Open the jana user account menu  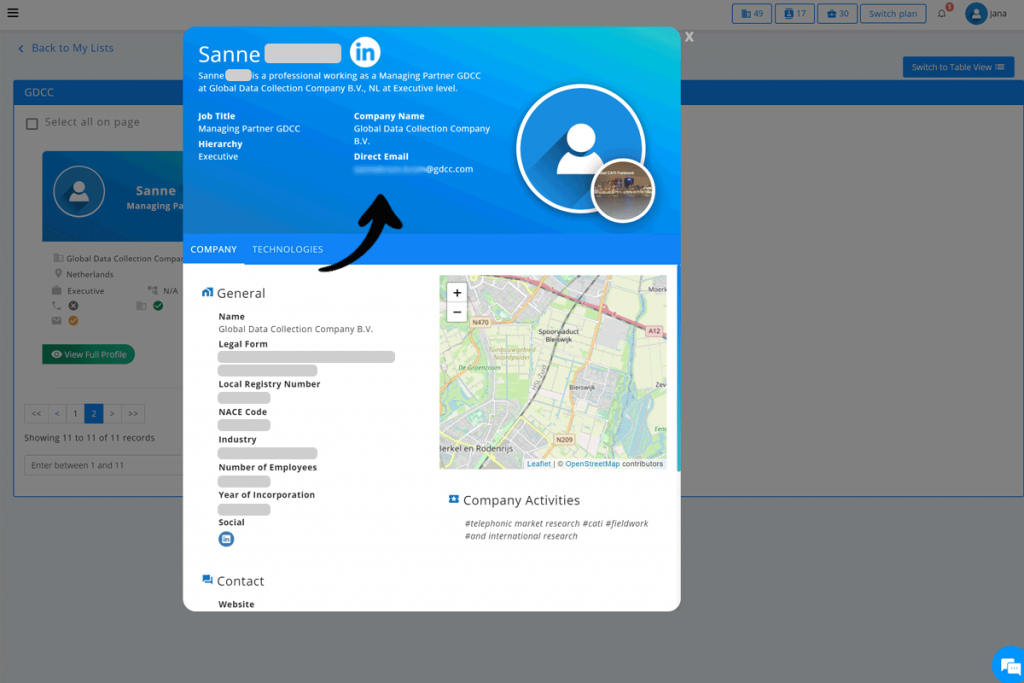pos(986,14)
